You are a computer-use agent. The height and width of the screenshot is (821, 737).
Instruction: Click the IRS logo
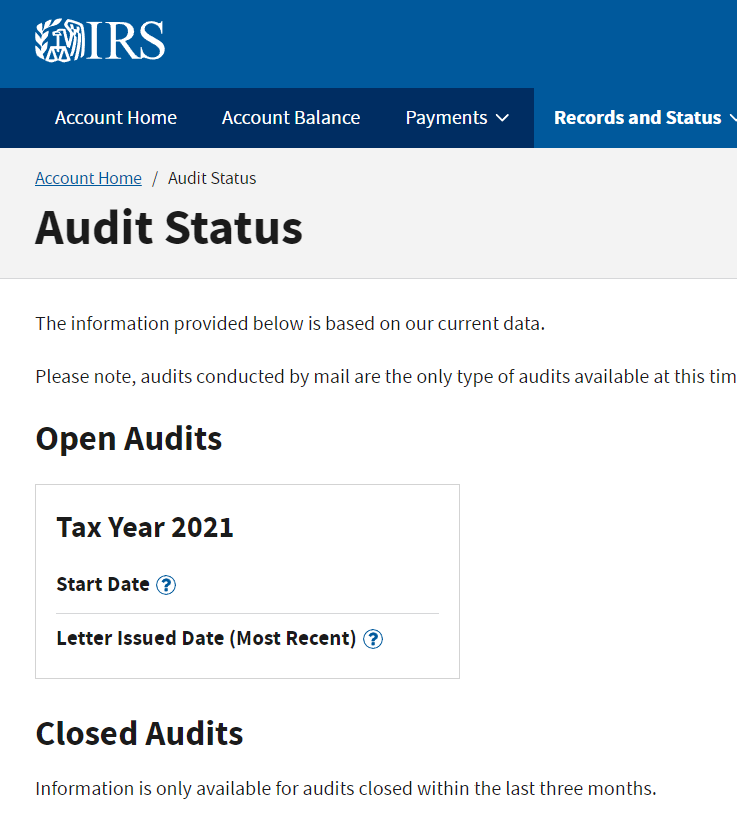click(100, 40)
